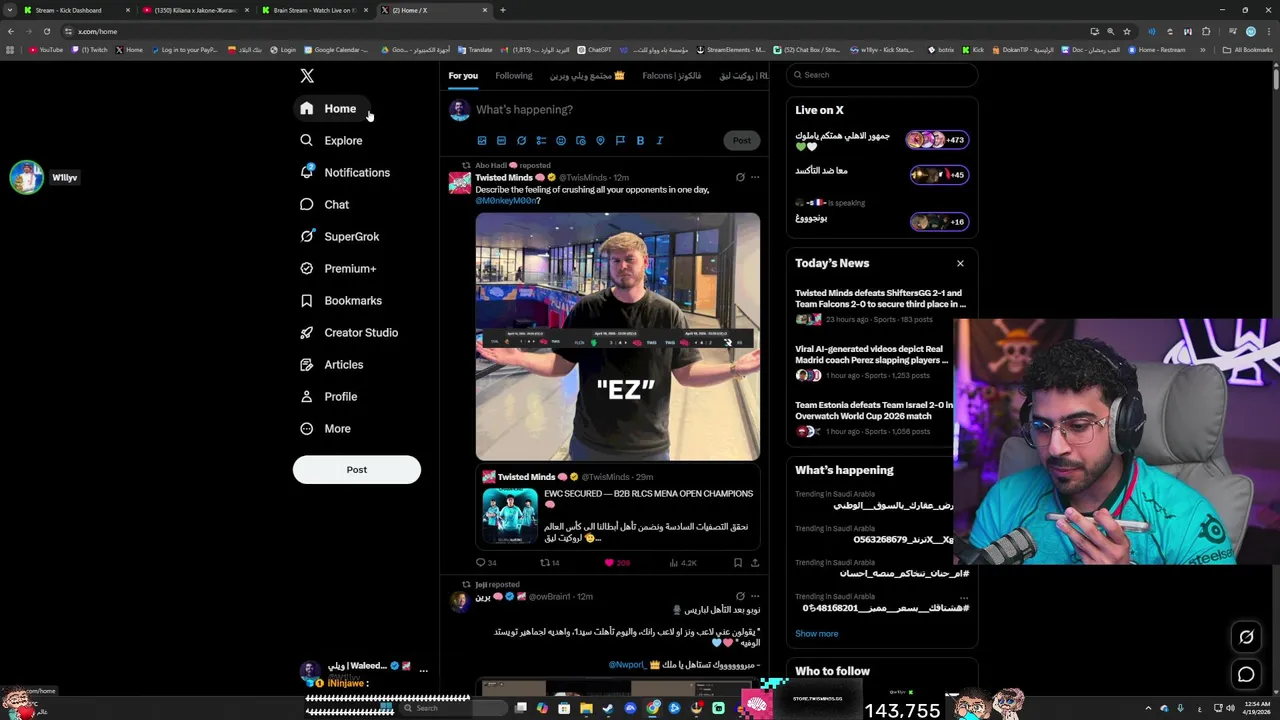
Task: Click the Windows taskbar Search box
Action: click(x=455, y=708)
